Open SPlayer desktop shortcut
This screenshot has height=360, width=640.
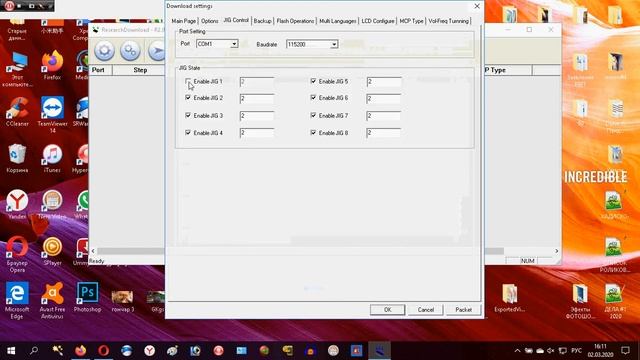click(52, 251)
